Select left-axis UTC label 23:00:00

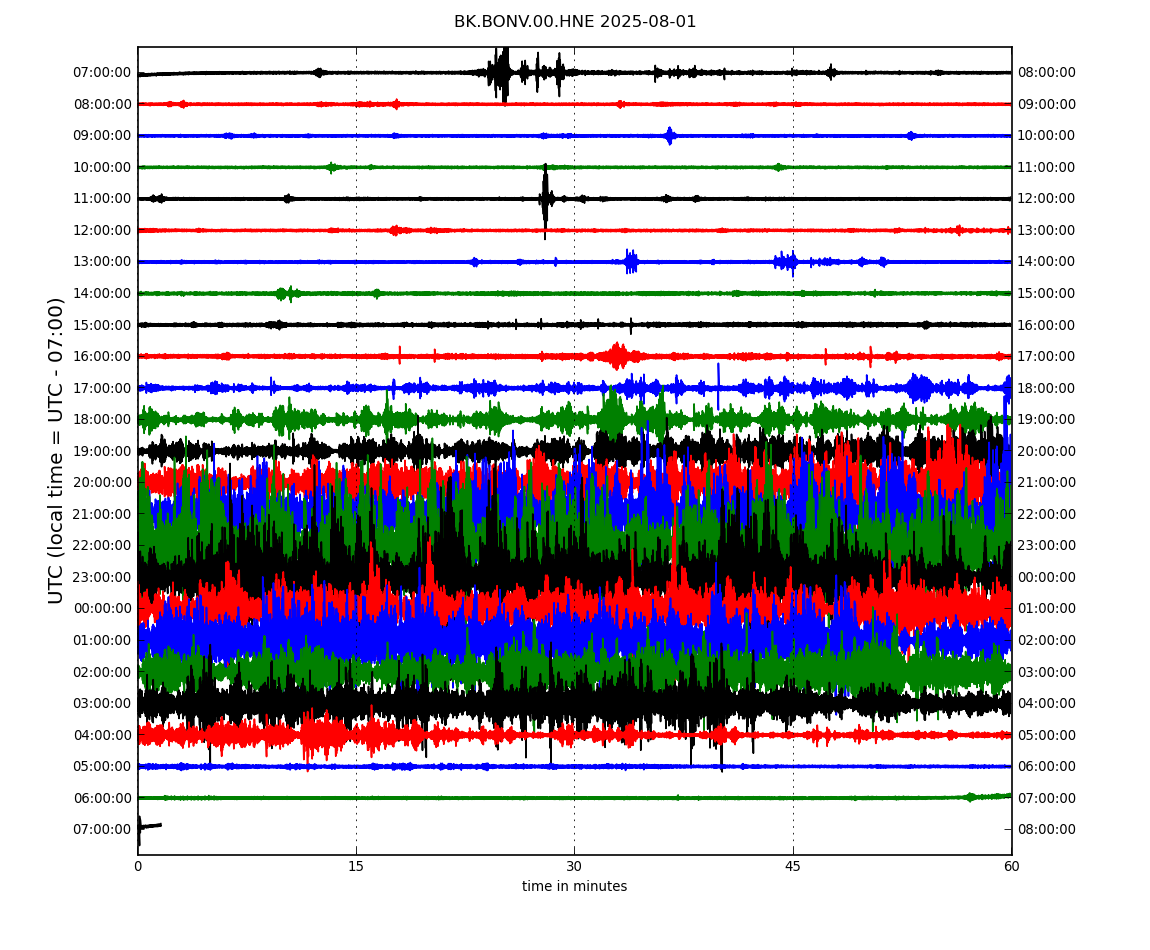tap(103, 577)
